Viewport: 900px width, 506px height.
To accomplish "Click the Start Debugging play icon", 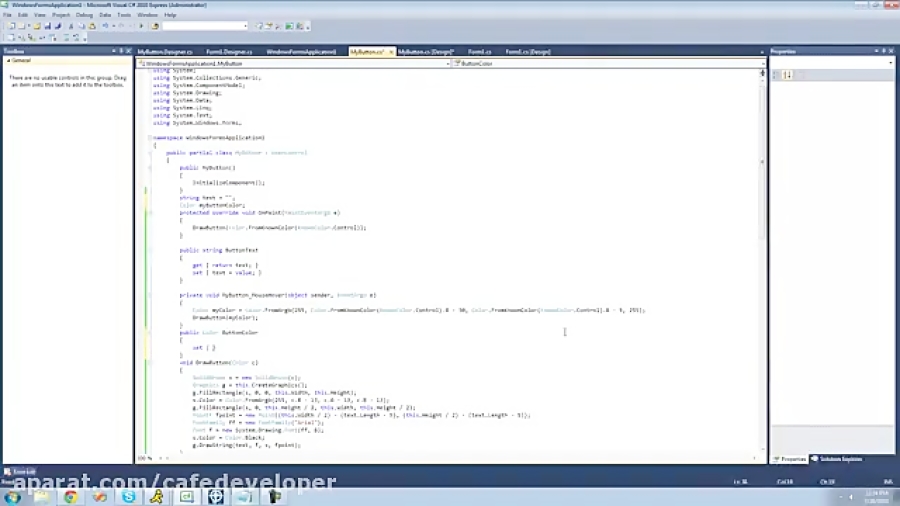I will (141, 26).
